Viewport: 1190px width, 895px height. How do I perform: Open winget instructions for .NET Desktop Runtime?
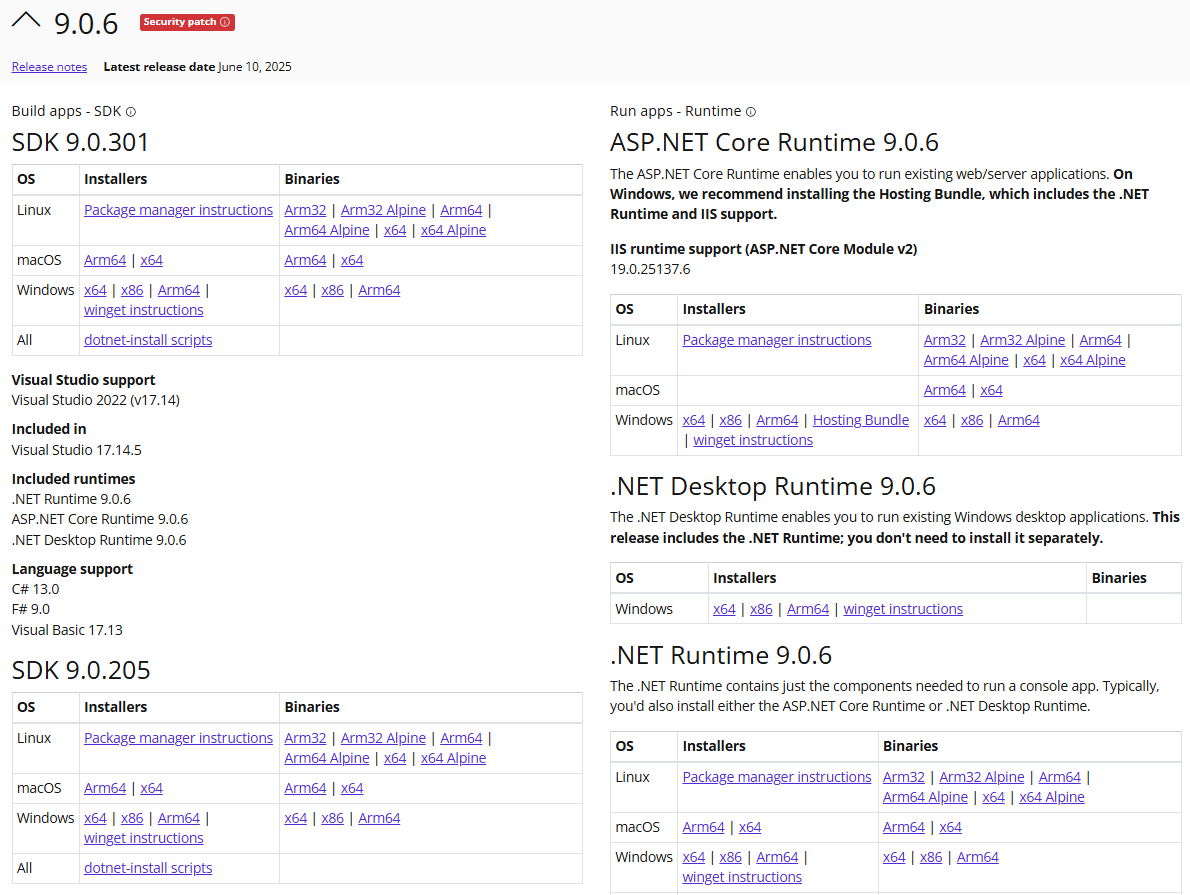[x=902, y=609]
